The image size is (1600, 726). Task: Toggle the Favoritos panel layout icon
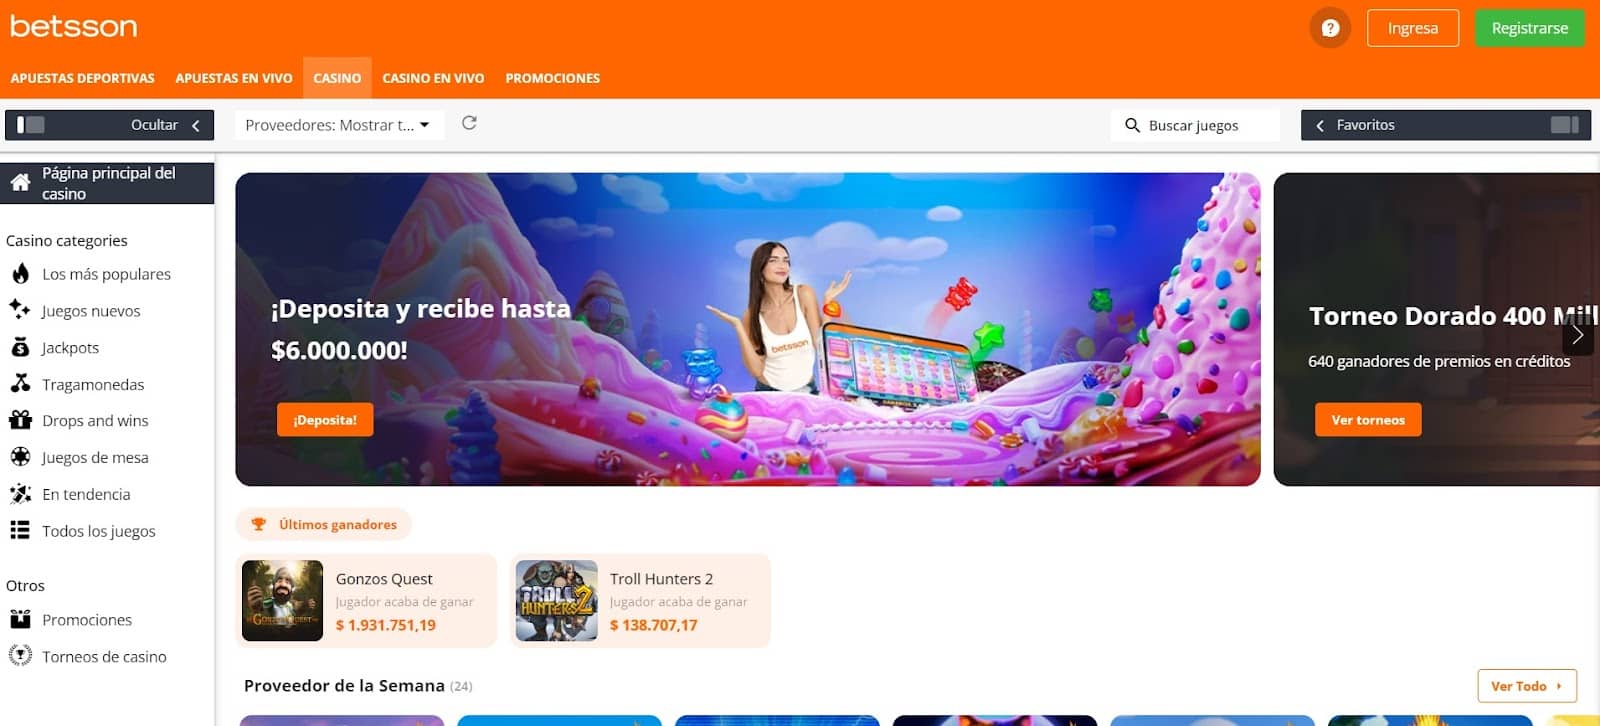(x=1565, y=125)
